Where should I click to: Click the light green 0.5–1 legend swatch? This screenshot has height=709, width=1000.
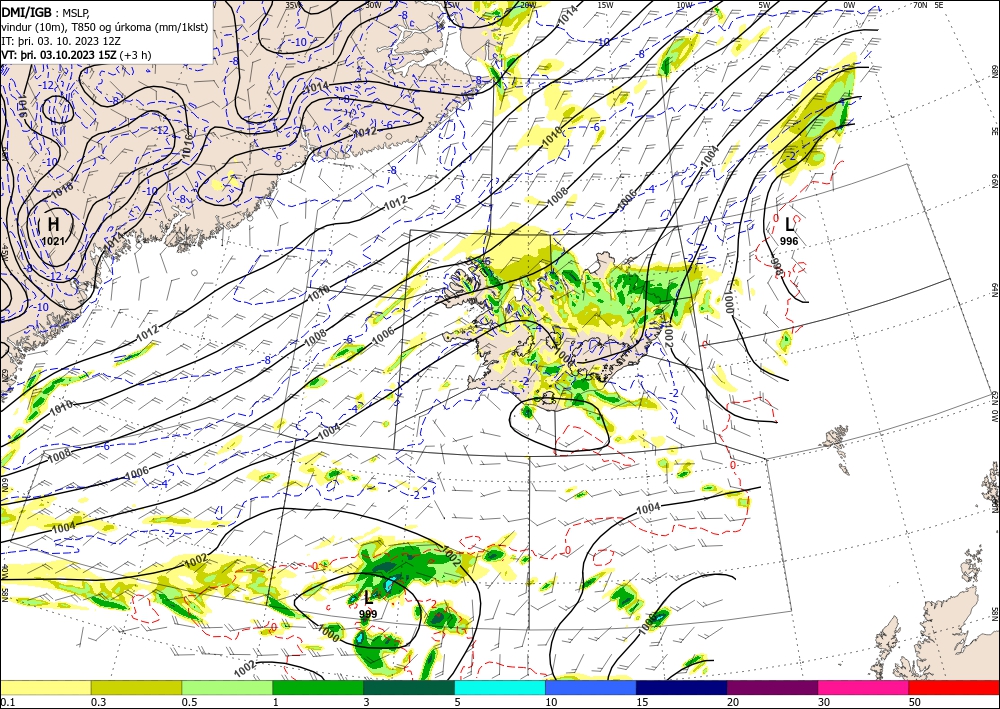pyautogui.click(x=227, y=687)
